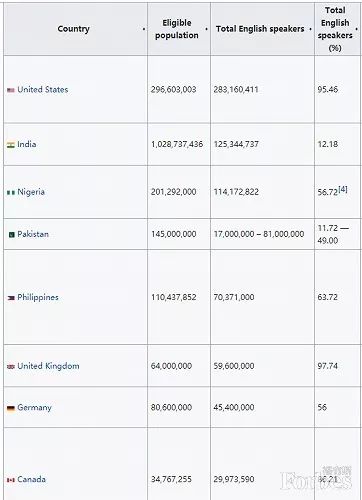The width and height of the screenshot is (362, 500).
Task: Sort by Eligible population column
Action: 206,29
